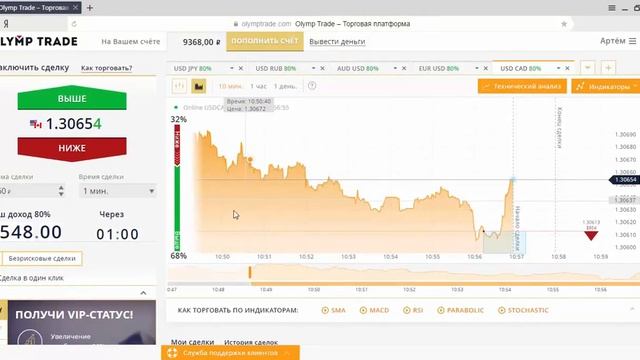
Task: Open a new browser tab
Action: [90, 7]
